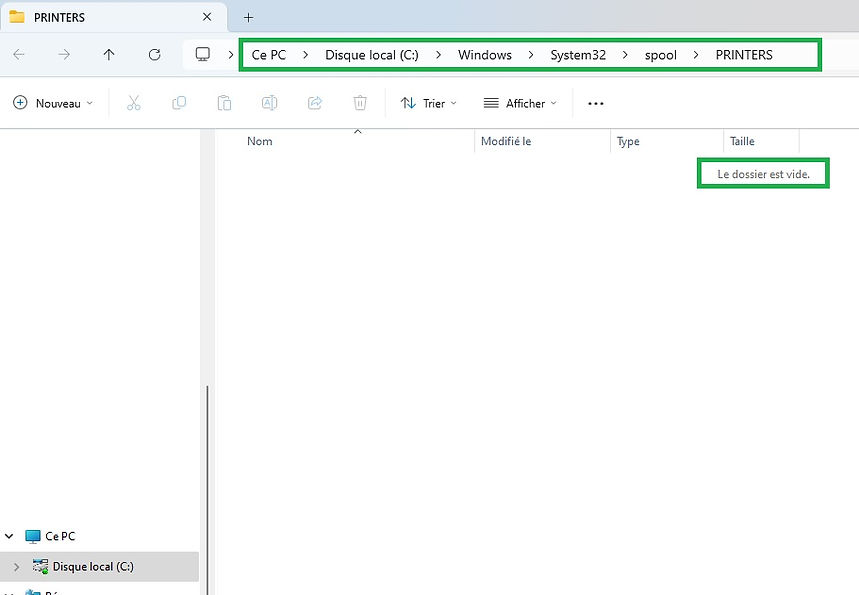859x595 pixels.
Task: Click Ce PC in the address bar
Action: pyautogui.click(x=269, y=55)
